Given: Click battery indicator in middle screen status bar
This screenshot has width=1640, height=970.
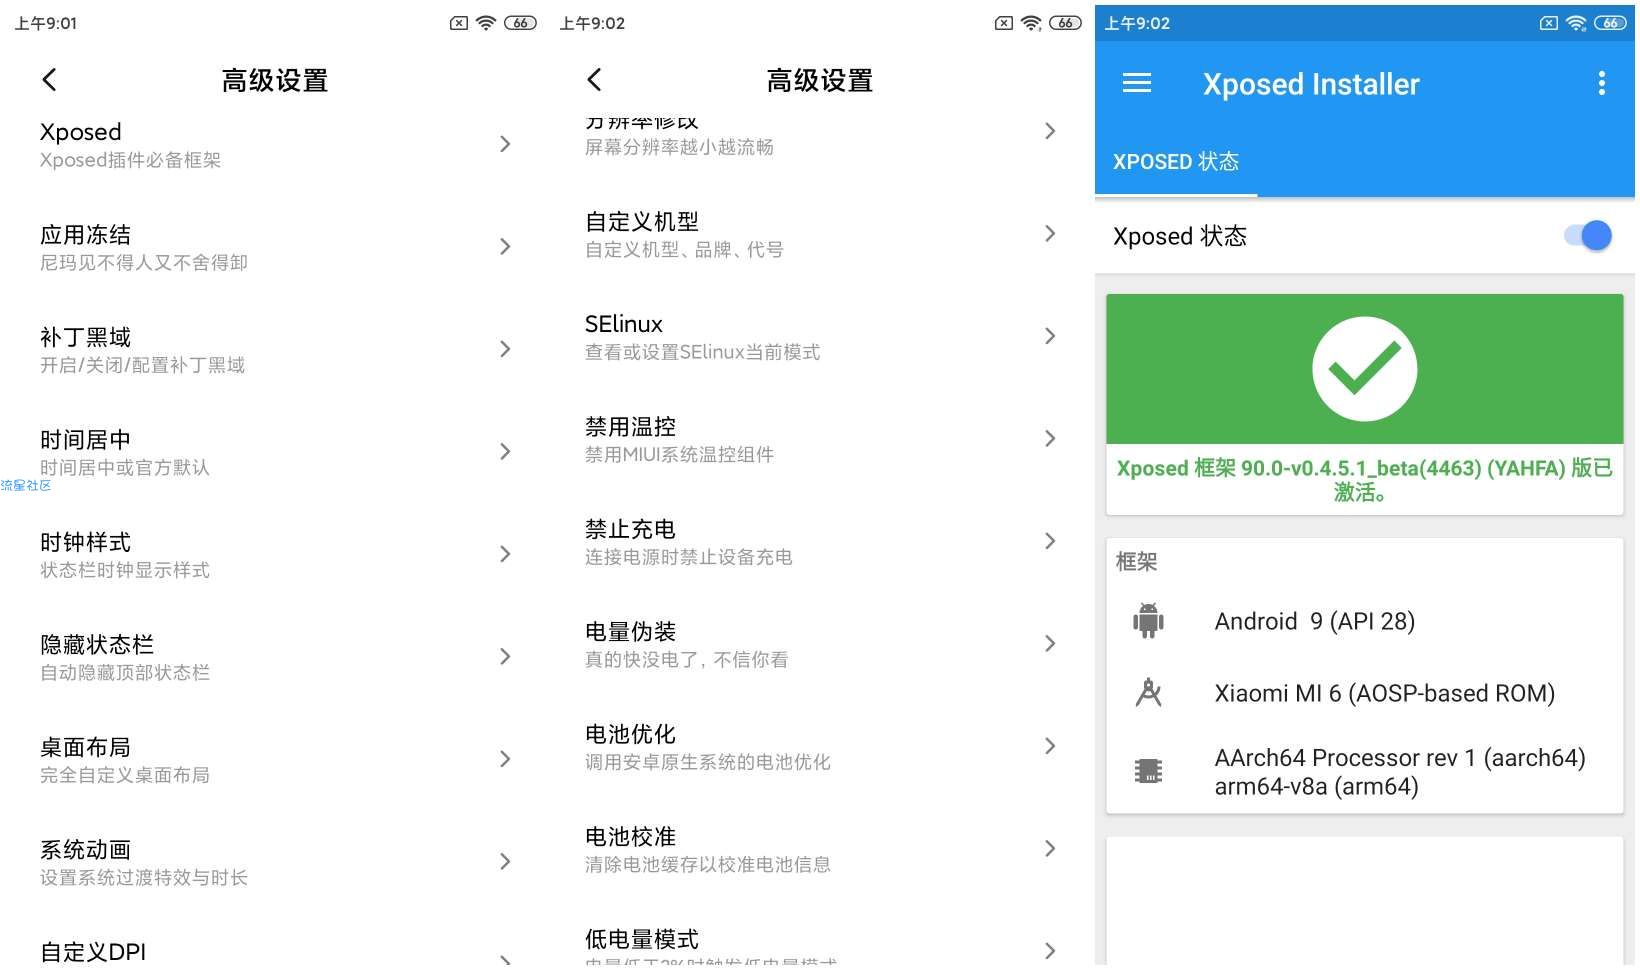Looking at the screenshot, I should (x=1065, y=23).
